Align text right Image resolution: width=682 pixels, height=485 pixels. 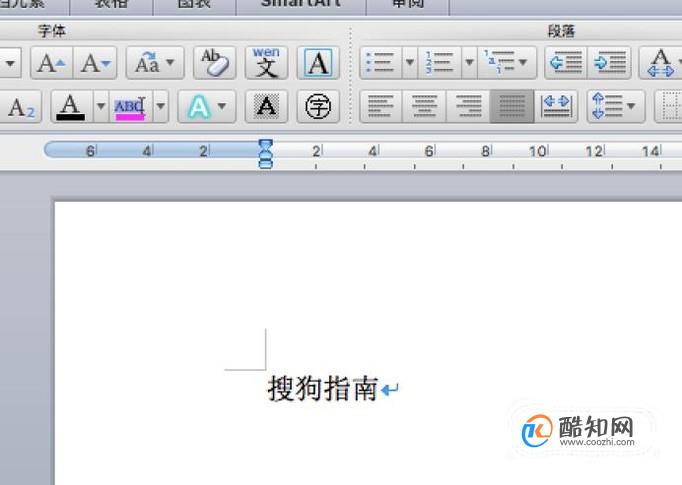click(468, 107)
